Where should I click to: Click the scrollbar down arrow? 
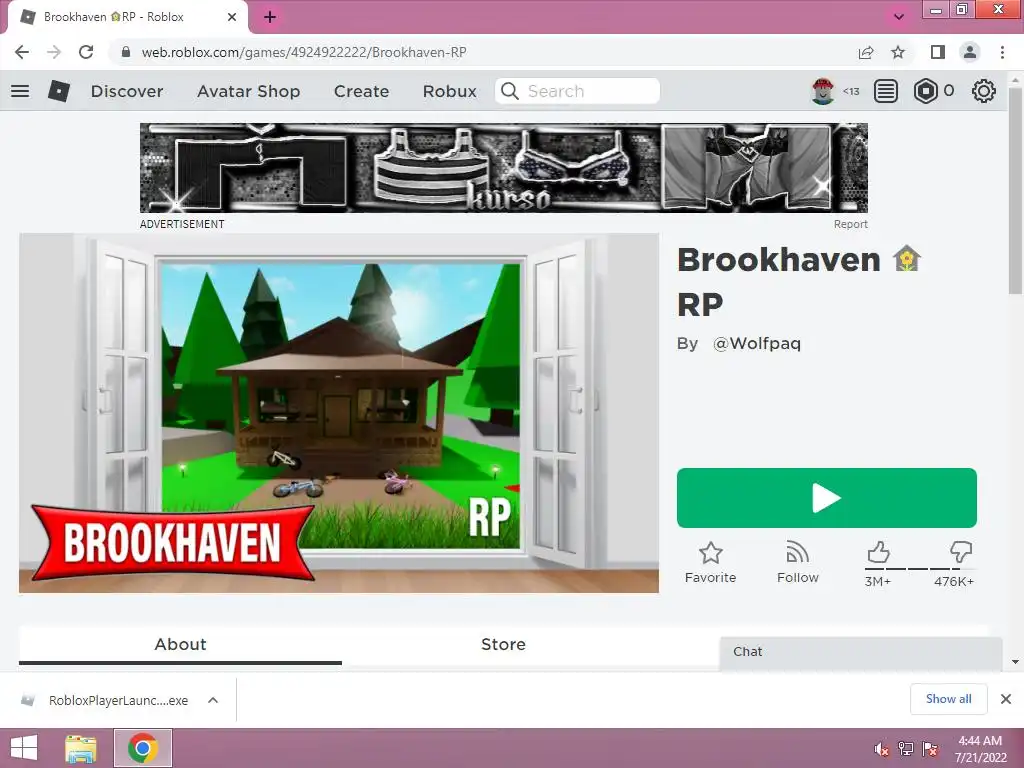[1015, 662]
